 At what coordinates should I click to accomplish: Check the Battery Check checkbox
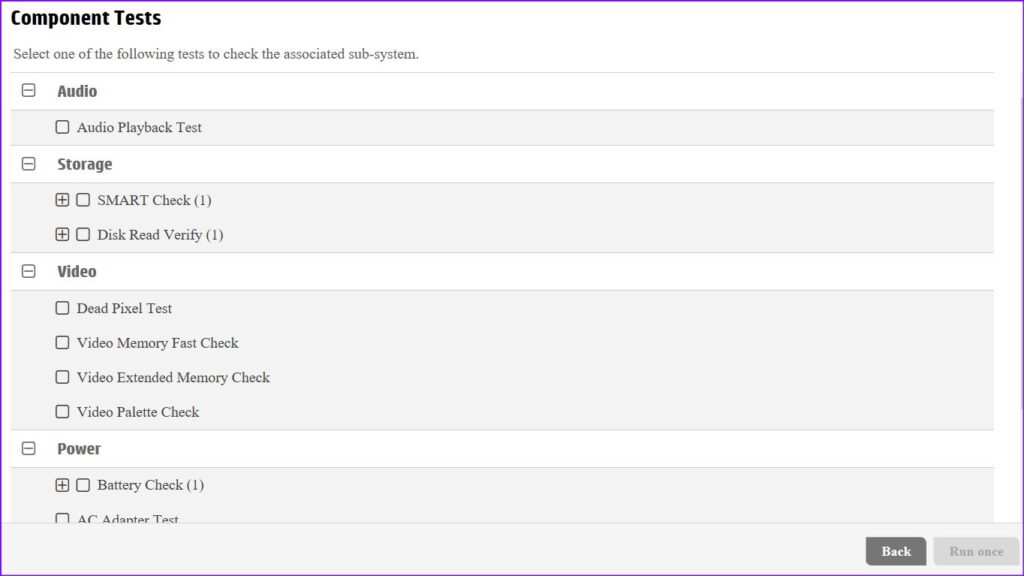83,485
